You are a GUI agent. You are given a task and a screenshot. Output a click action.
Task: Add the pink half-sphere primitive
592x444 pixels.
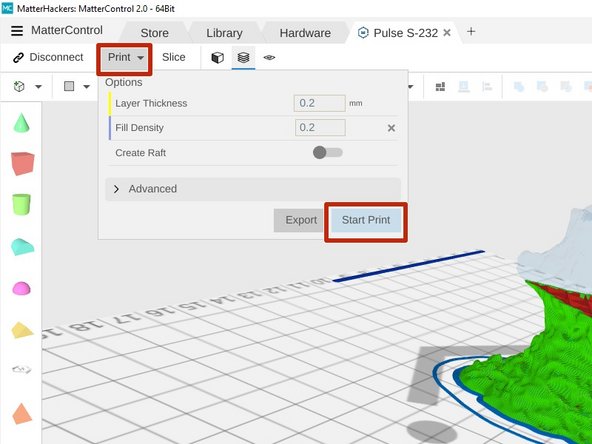point(22,288)
